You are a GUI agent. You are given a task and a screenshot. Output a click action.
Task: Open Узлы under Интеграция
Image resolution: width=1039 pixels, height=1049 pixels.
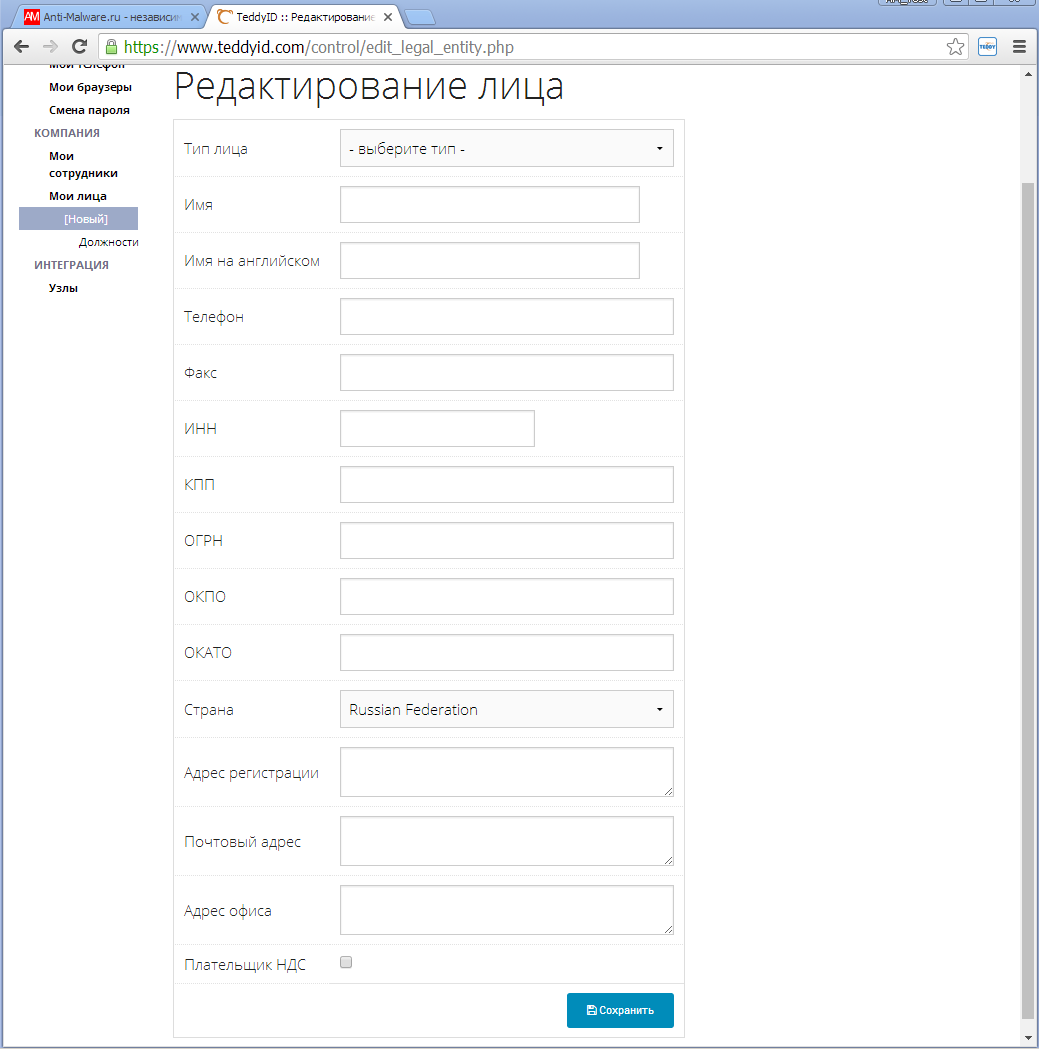tap(63, 288)
